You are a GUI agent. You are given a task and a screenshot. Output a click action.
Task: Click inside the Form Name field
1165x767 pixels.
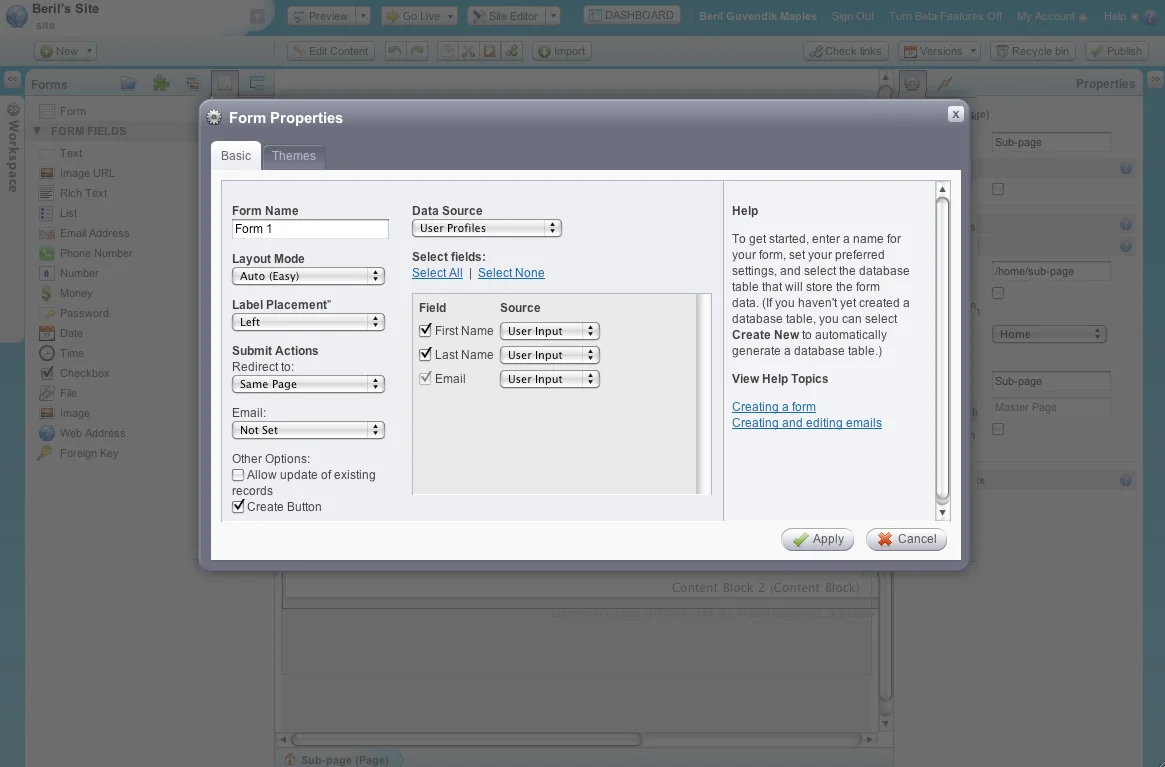click(310, 229)
